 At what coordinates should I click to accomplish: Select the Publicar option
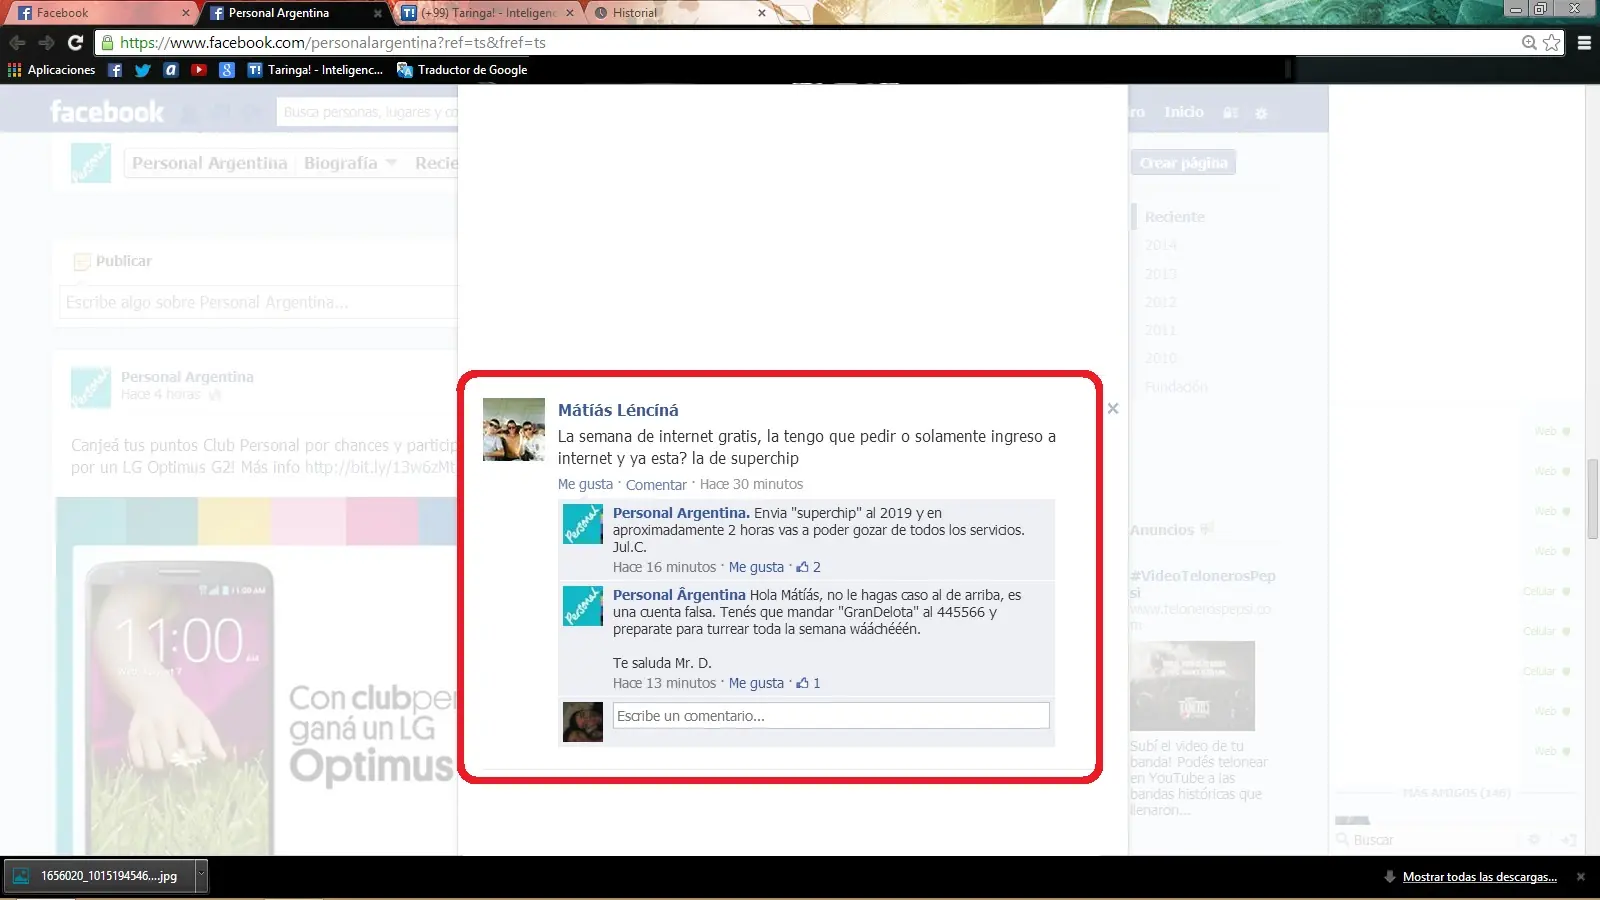click(x=113, y=261)
